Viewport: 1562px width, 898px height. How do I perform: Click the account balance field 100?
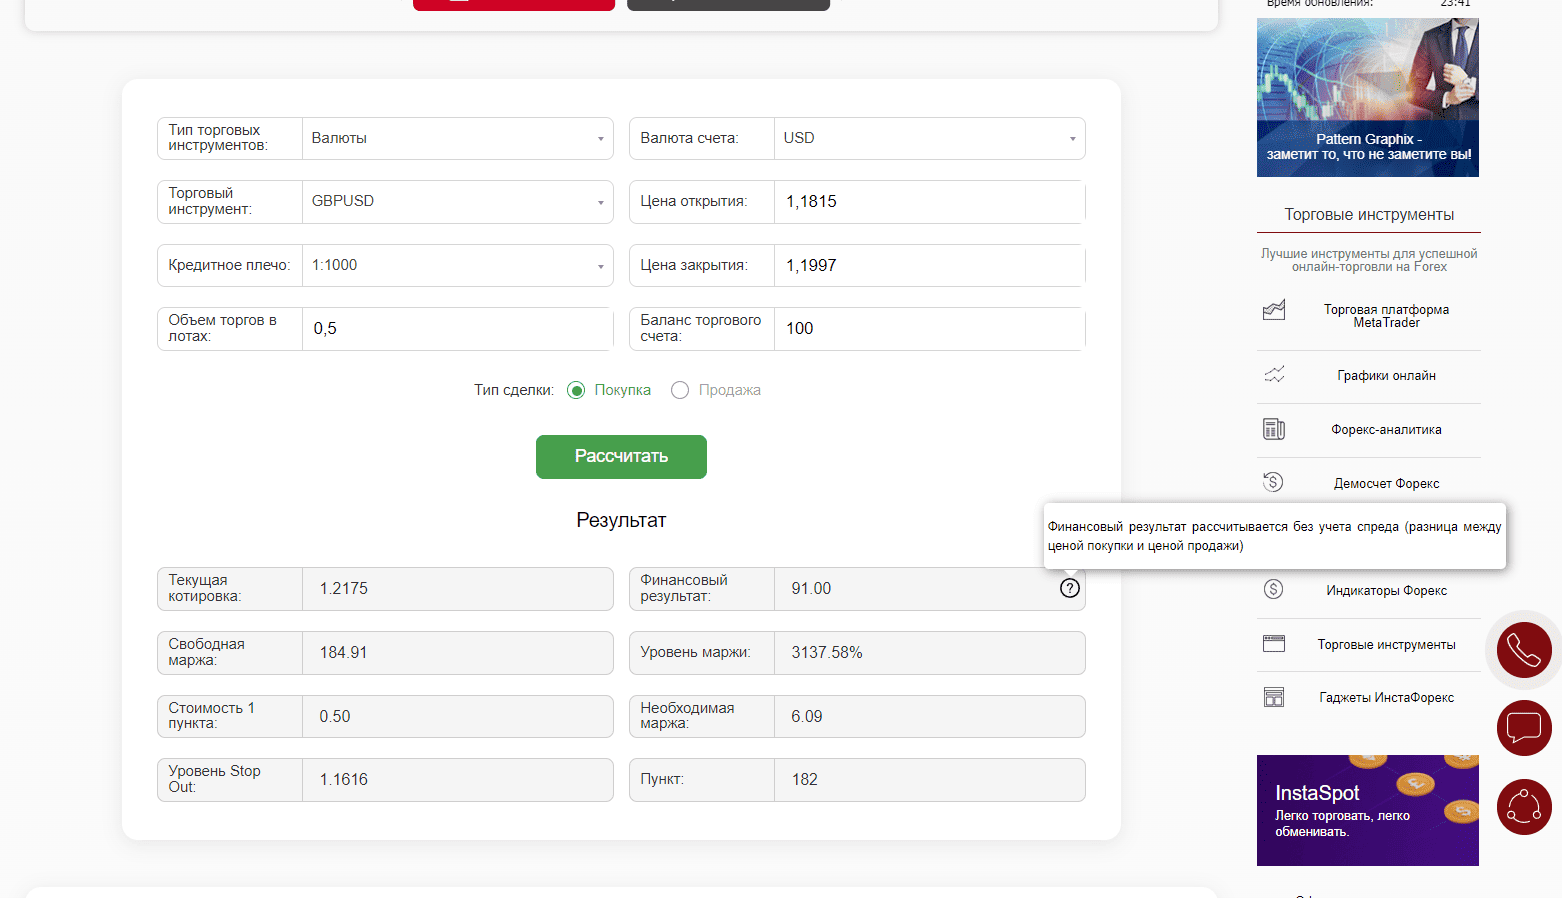(x=930, y=328)
